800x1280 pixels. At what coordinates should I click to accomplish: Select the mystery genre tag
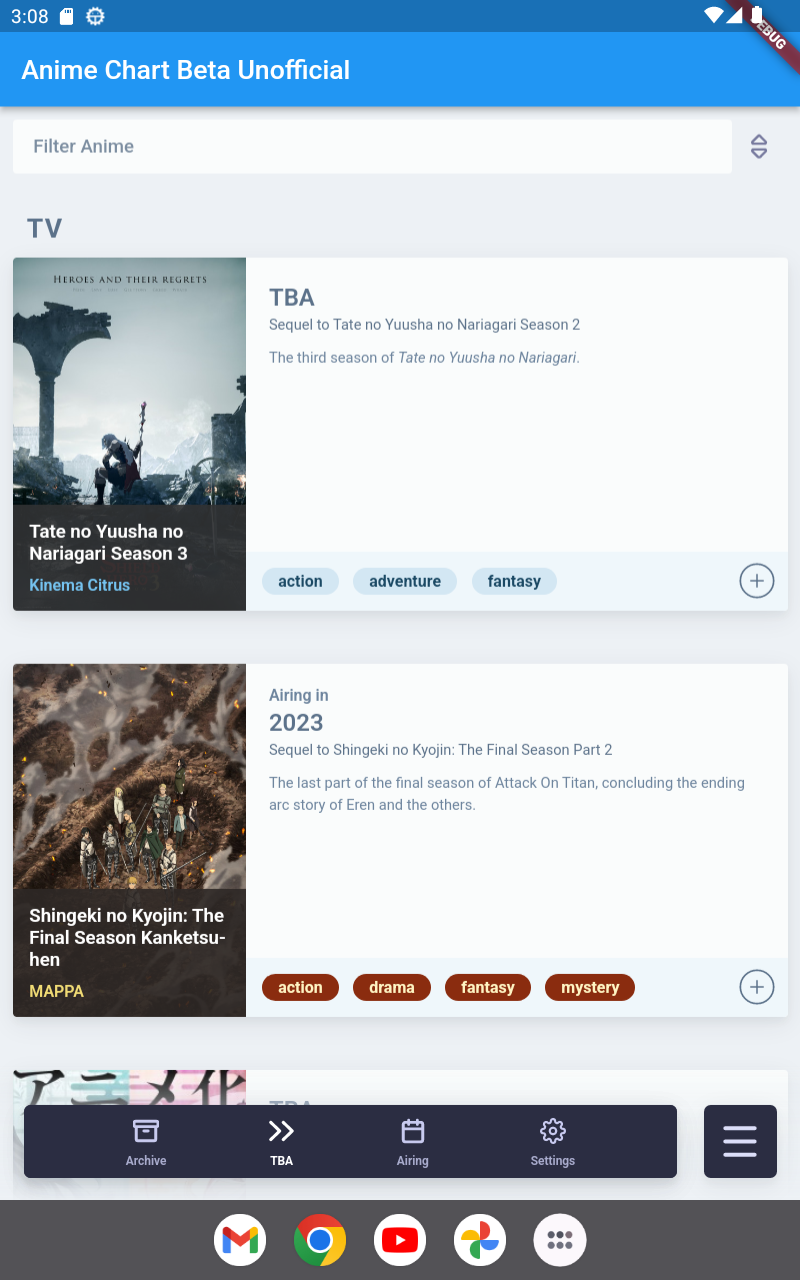(590, 987)
